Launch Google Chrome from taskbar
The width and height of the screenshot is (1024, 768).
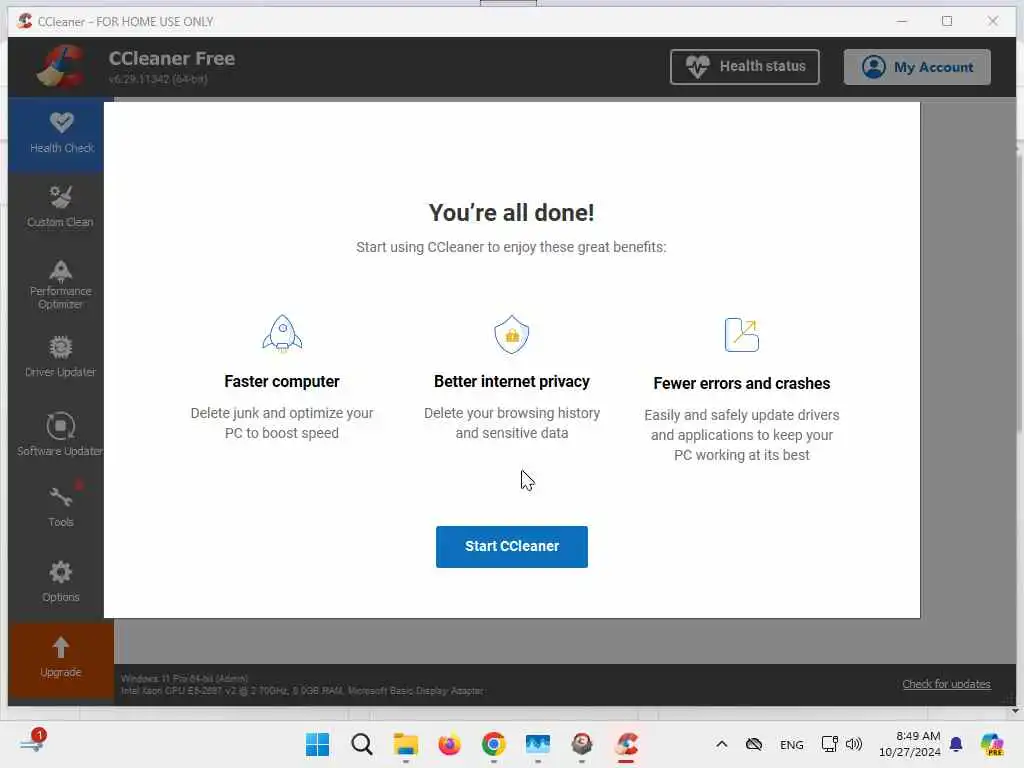click(x=494, y=744)
